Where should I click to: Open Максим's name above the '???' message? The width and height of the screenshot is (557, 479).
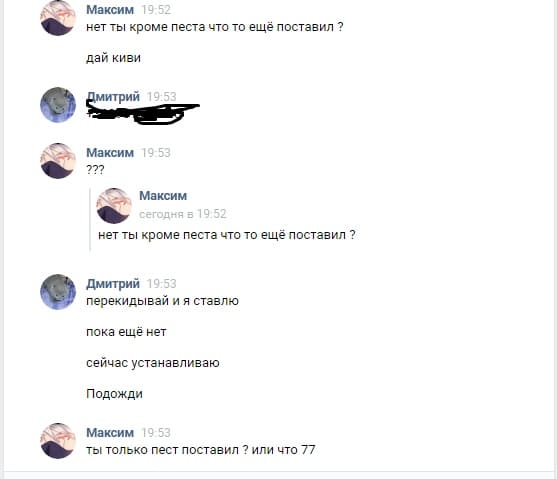click(110, 152)
